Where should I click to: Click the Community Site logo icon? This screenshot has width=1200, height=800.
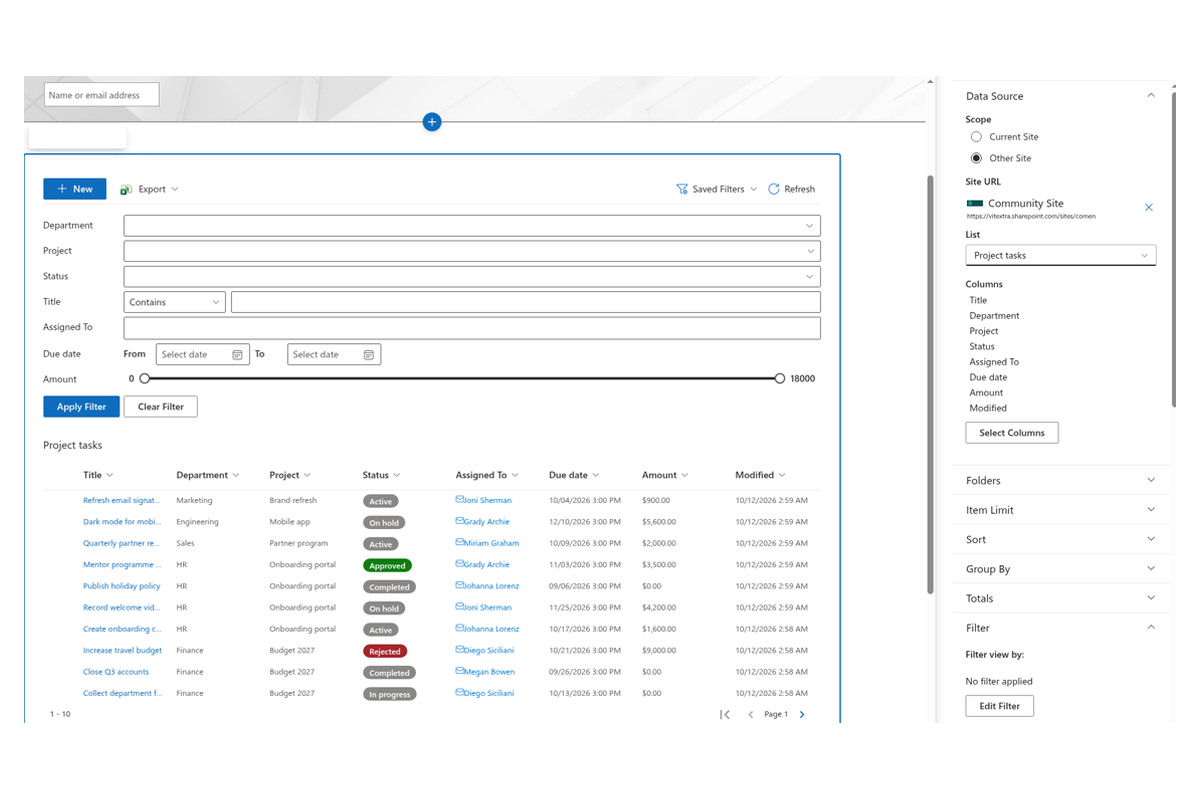(974, 203)
